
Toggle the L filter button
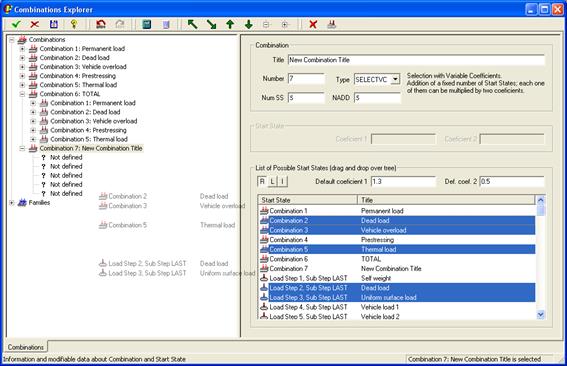pyautogui.click(x=272, y=181)
